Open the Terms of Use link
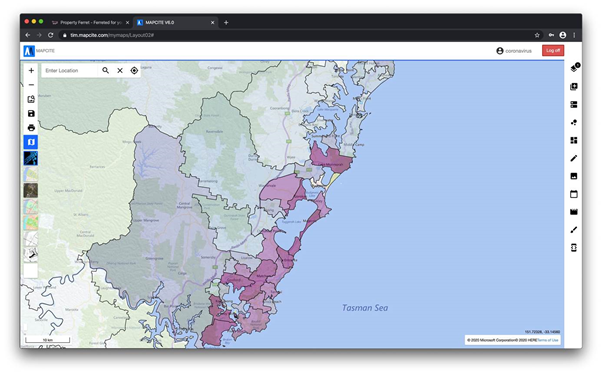This screenshot has width=602, height=375. 548,340
